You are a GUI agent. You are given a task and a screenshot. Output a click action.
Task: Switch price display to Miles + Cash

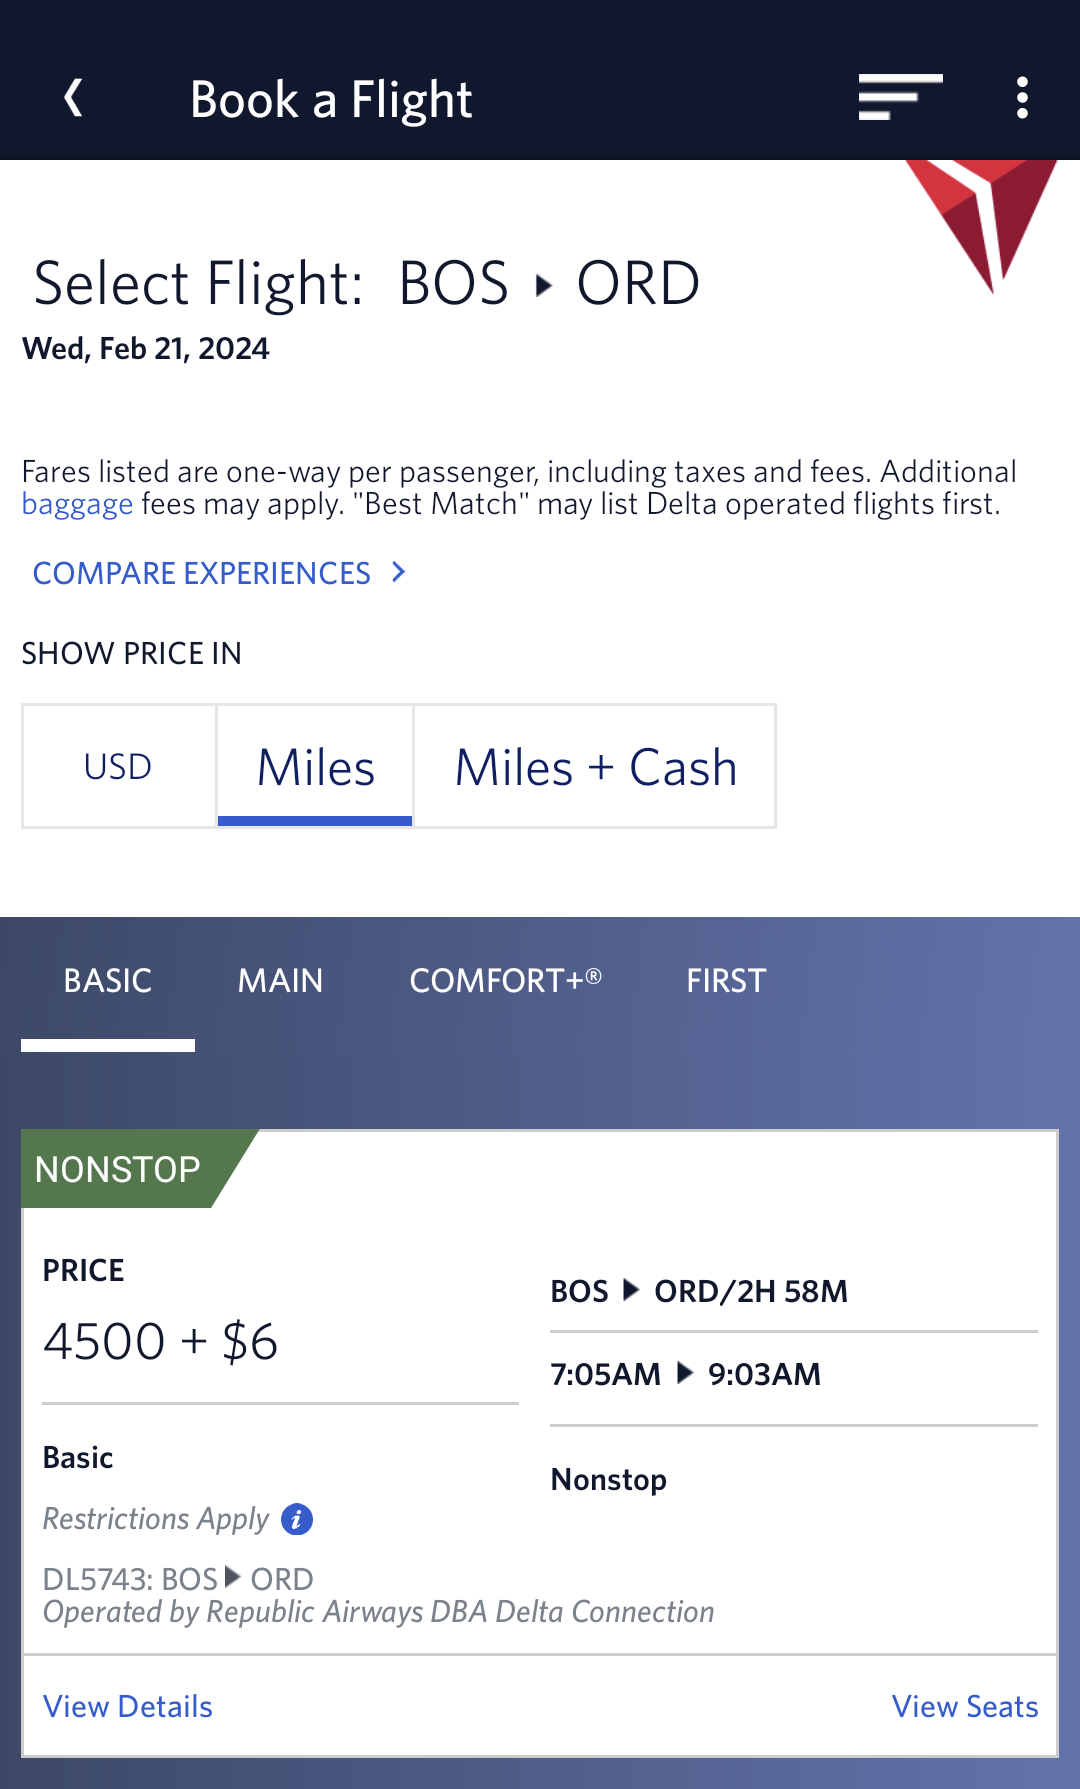pyautogui.click(x=595, y=767)
